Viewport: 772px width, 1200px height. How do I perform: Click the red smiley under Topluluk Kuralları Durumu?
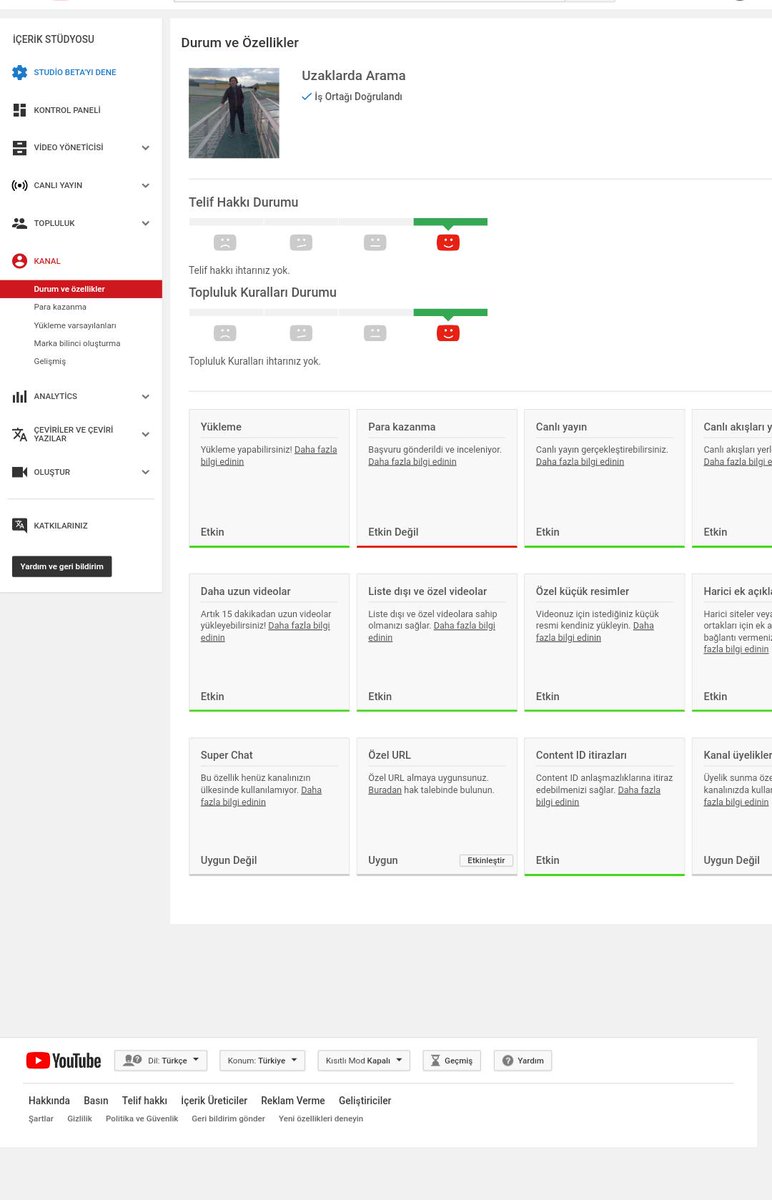[448, 333]
